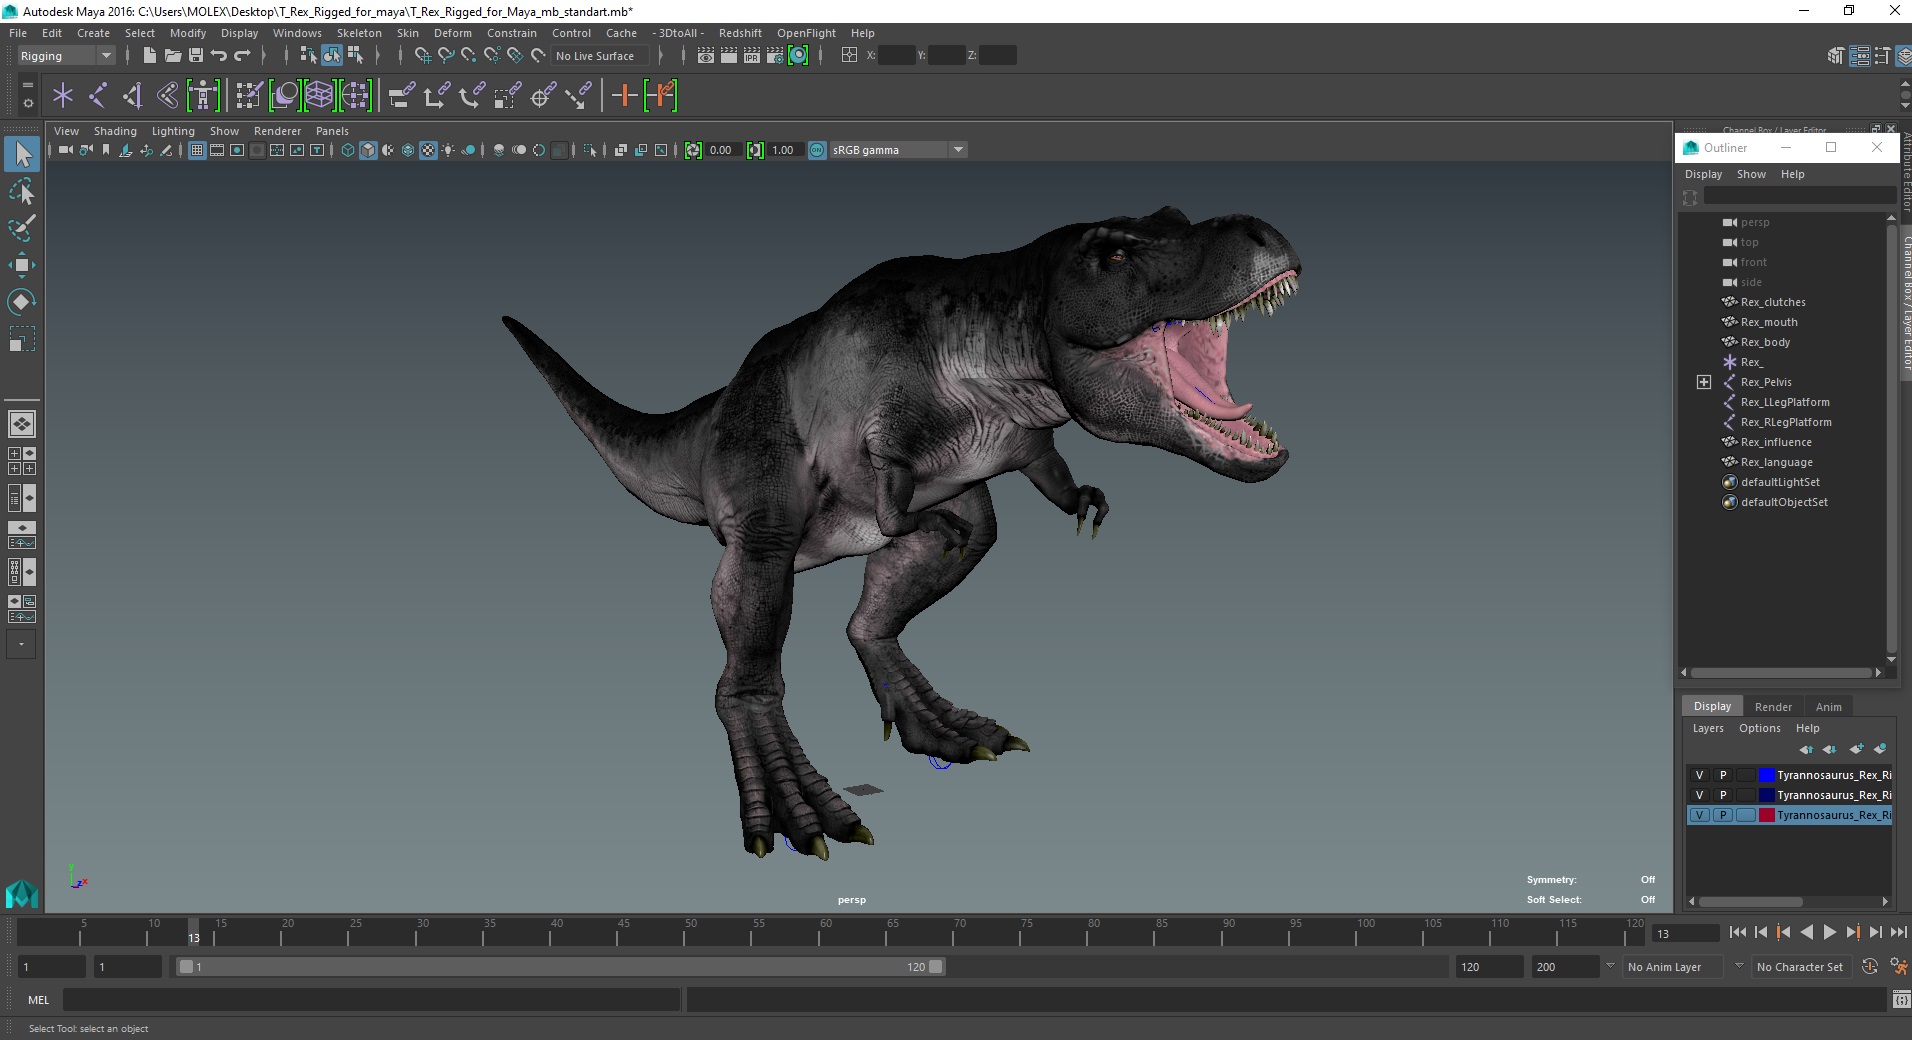Click the Open Scene folder icon

coord(172,55)
